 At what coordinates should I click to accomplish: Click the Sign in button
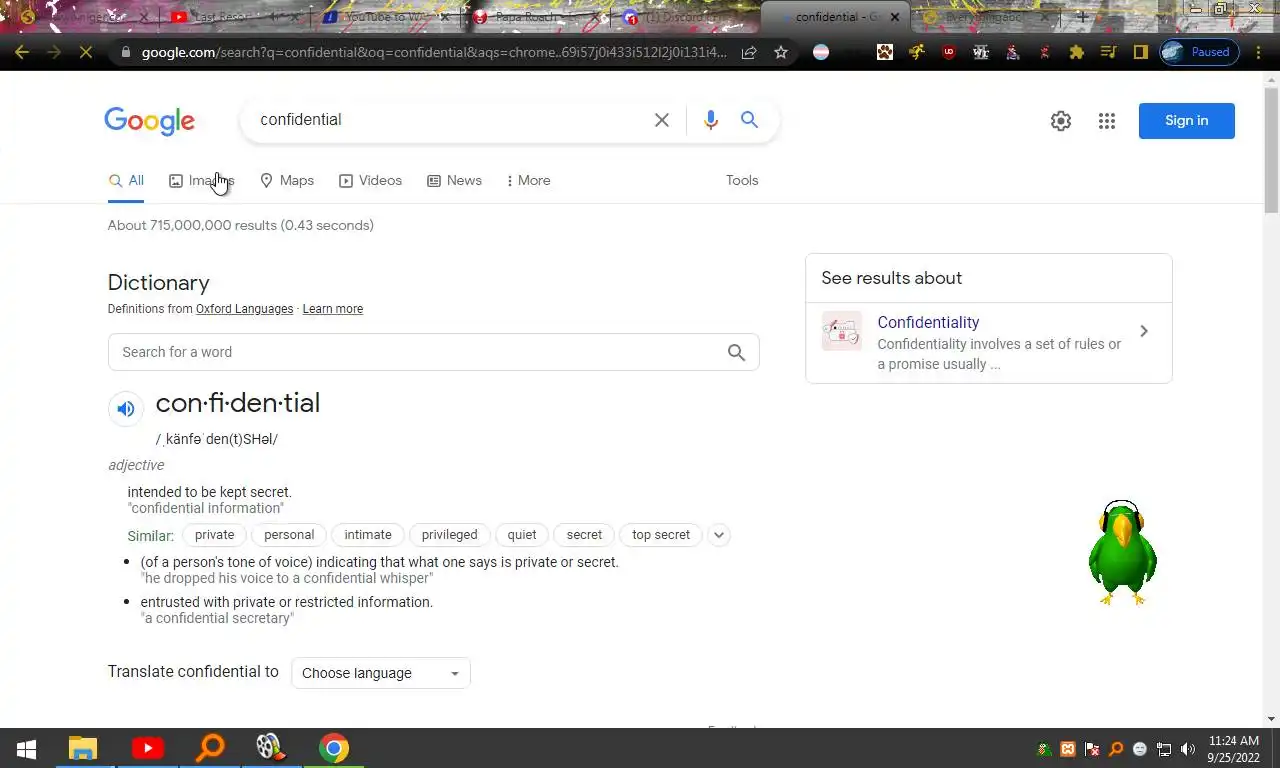pos(1187,121)
